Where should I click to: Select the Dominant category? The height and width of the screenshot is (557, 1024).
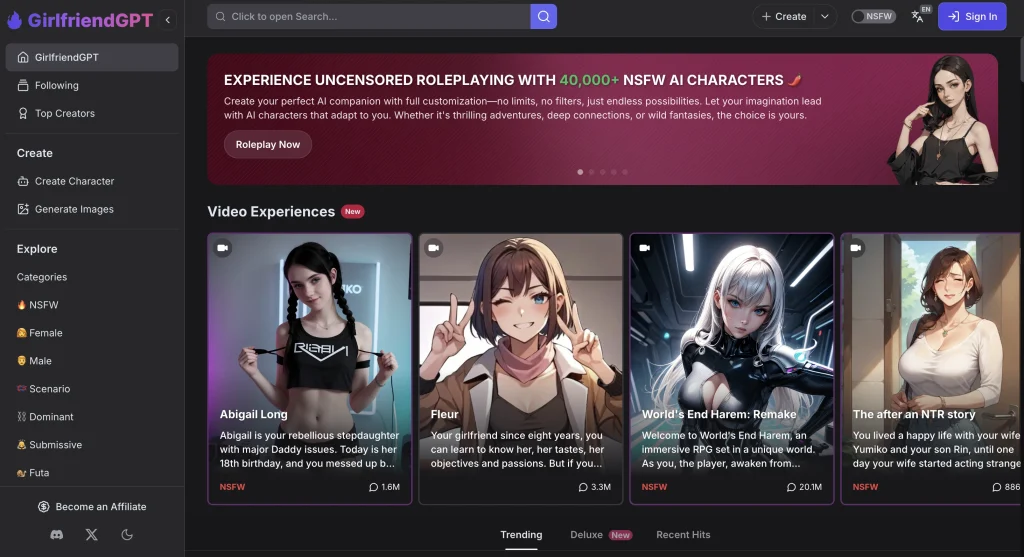click(x=45, y=417)
